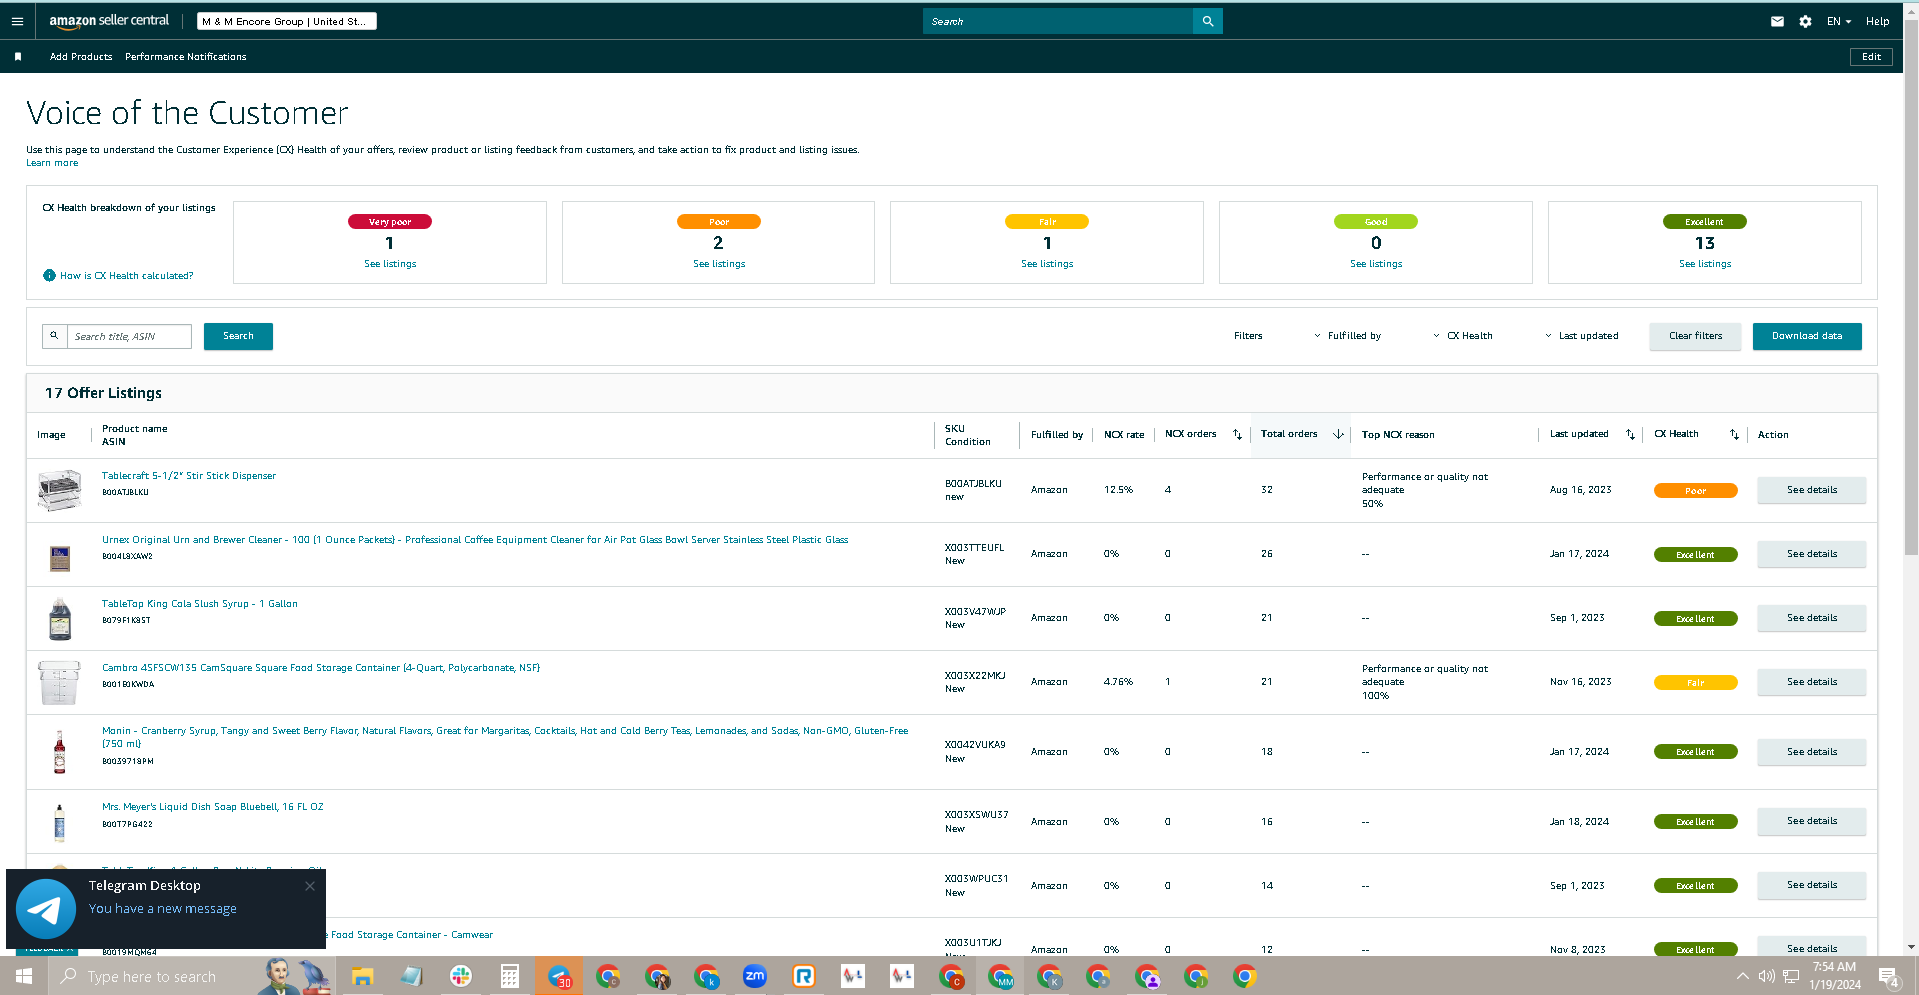The image size is (1919, 995).
Task: Click the Windows Start button
Action: [x=24, y=976]
